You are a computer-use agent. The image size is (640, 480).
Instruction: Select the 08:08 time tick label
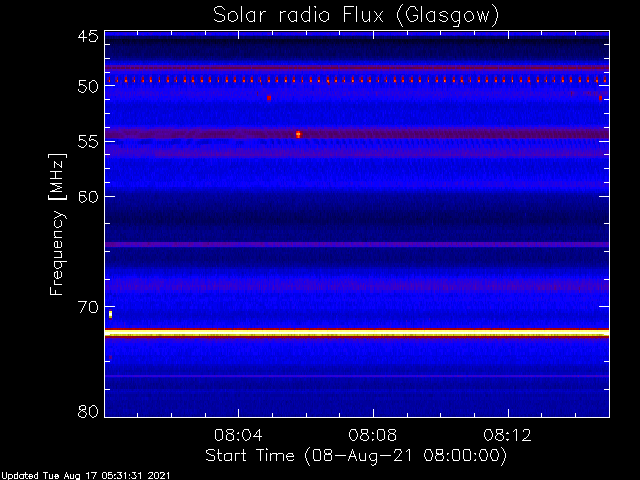pyautogui.click(x=373, y=435)
